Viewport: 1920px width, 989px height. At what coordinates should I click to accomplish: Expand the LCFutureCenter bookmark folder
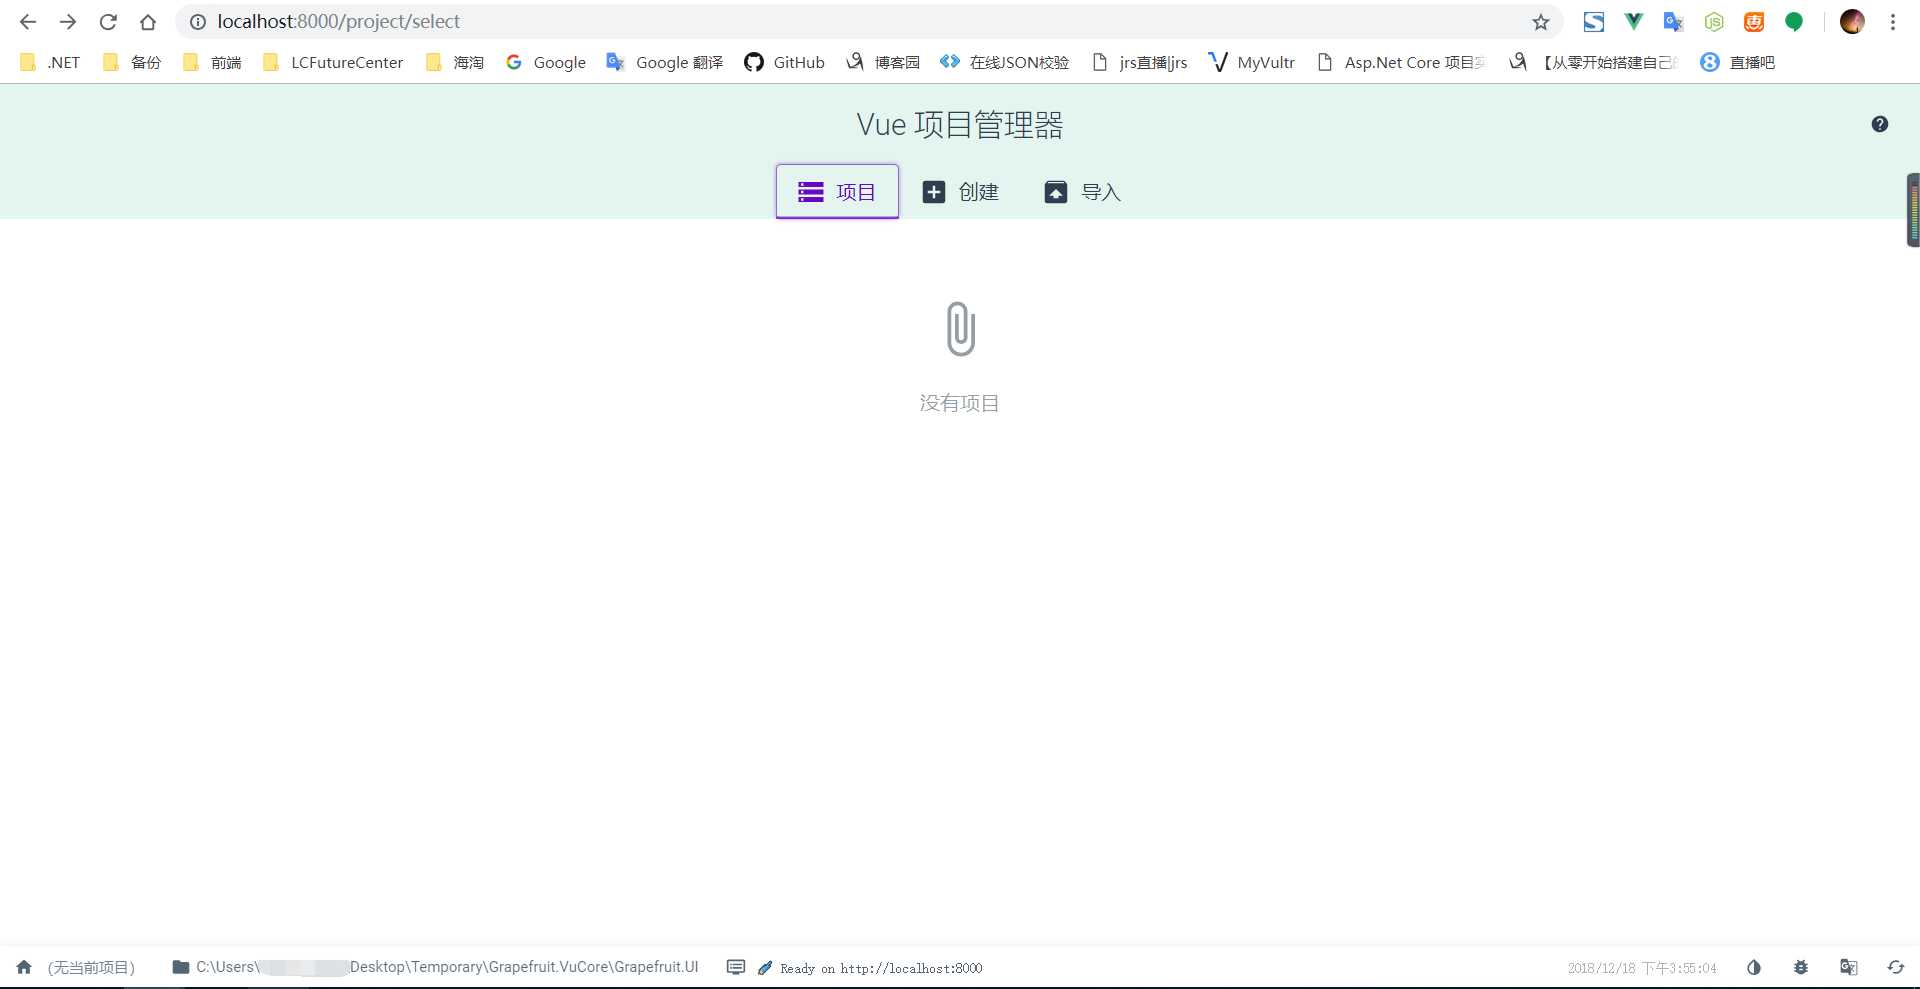(x=333, y=62)
